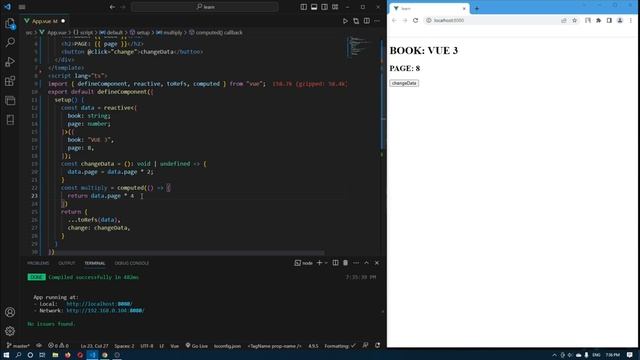Open Chrome side panel icon
The image size is (640, 360).
pyautogui.click(x=609, y=20)
